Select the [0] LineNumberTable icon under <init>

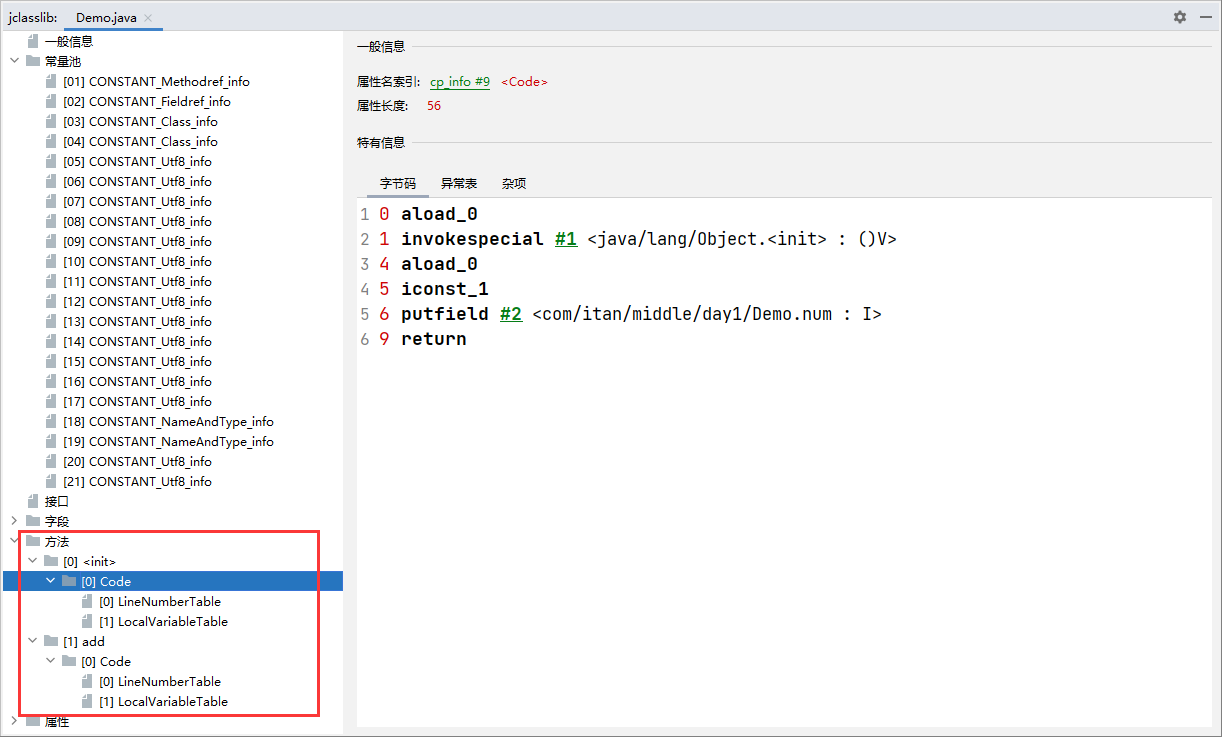click(87, 601)
